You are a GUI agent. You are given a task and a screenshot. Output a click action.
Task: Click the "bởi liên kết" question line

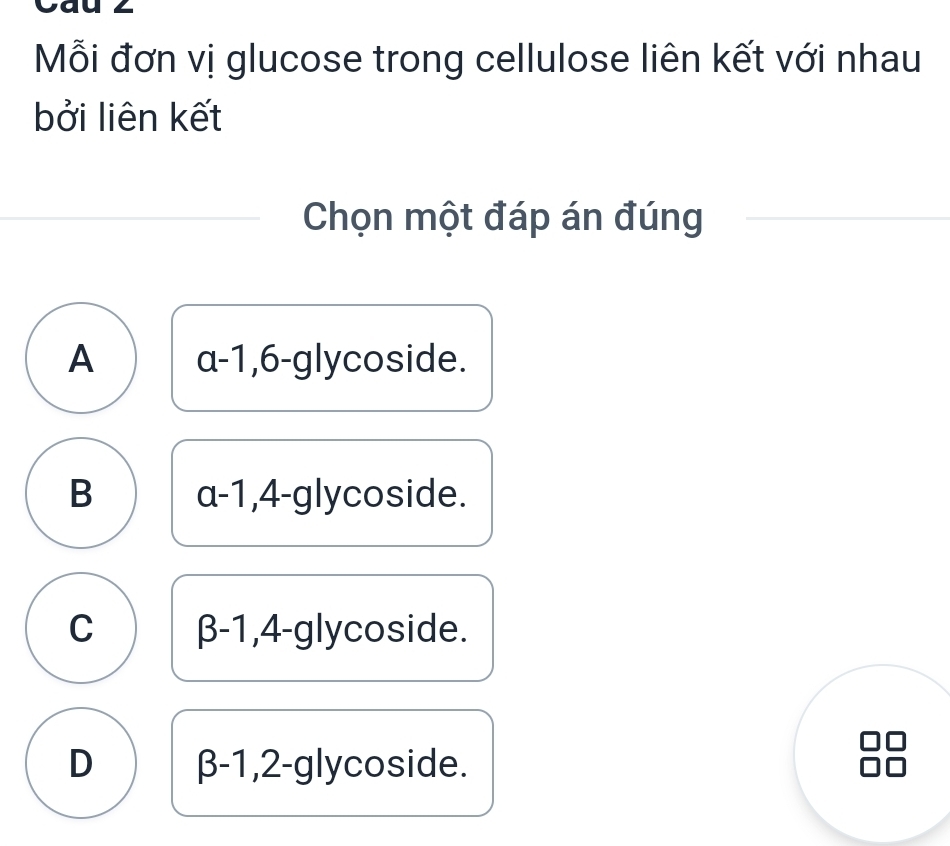128,119
